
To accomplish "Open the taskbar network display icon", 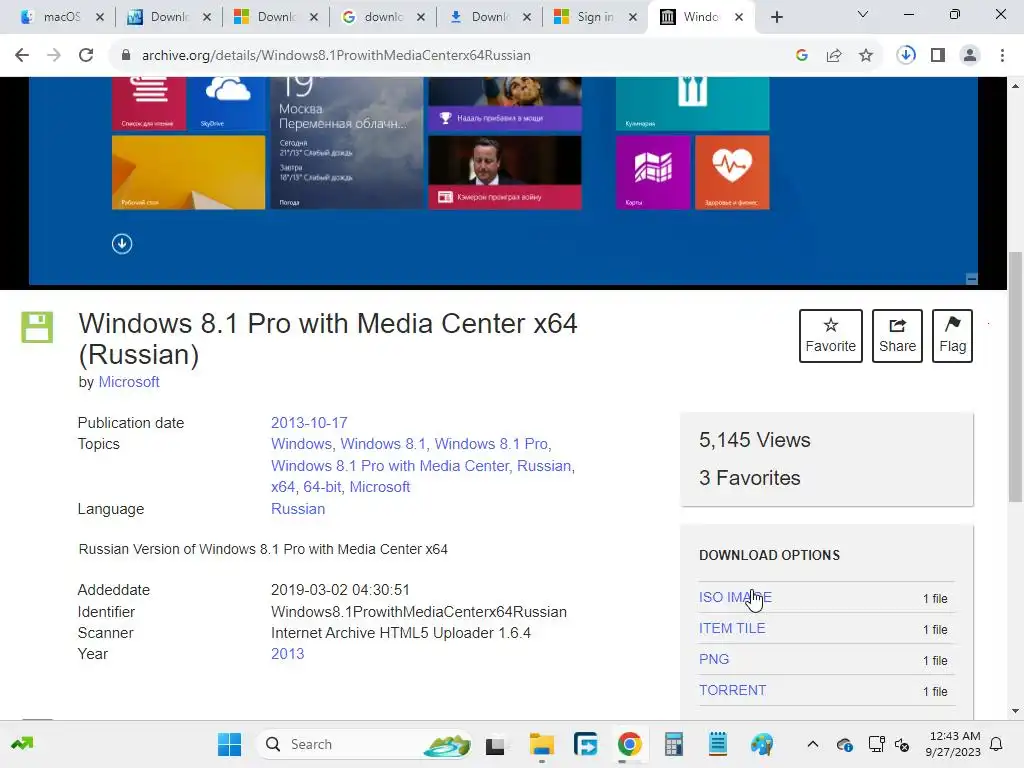I will [876, 744].
